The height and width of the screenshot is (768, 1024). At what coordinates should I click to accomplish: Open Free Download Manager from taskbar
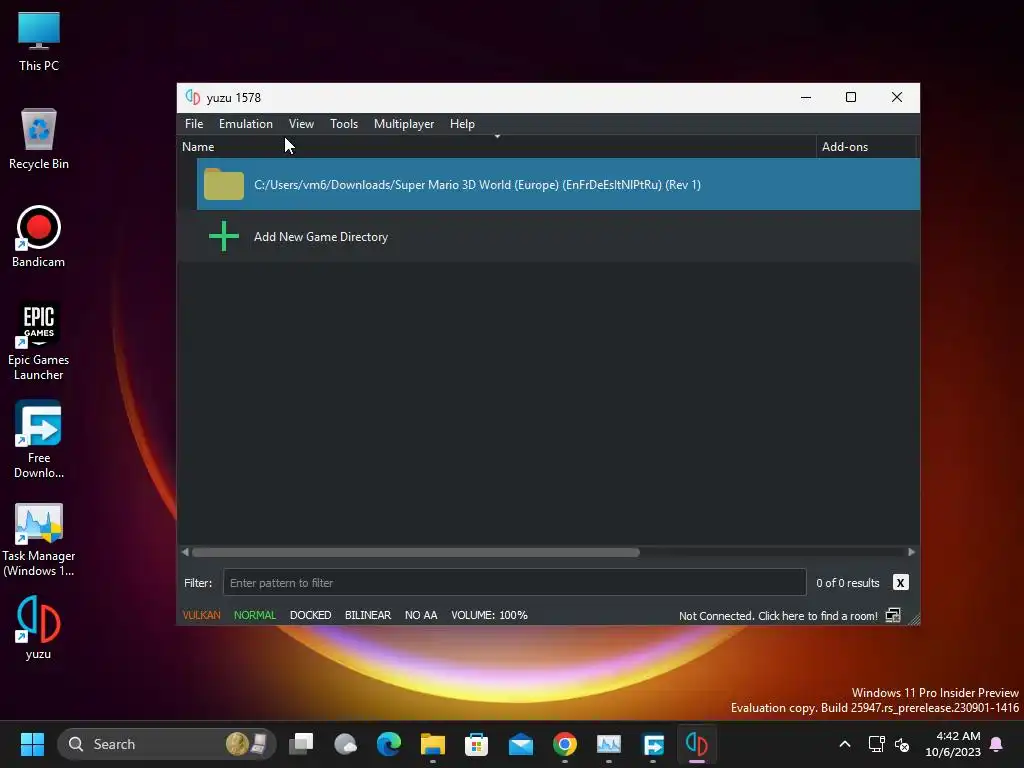pos(653,744)
